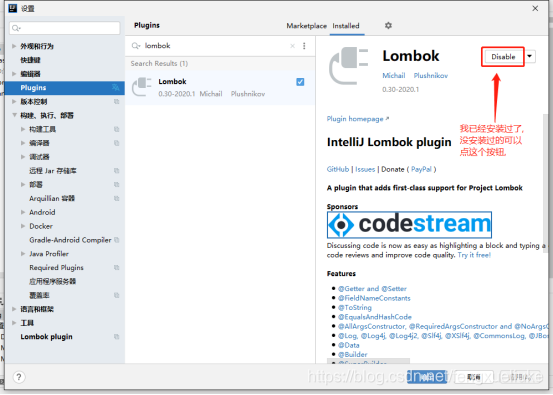Open the Lombok plugin settings page
Screen dimensions: 553x395
coord(46,337)
